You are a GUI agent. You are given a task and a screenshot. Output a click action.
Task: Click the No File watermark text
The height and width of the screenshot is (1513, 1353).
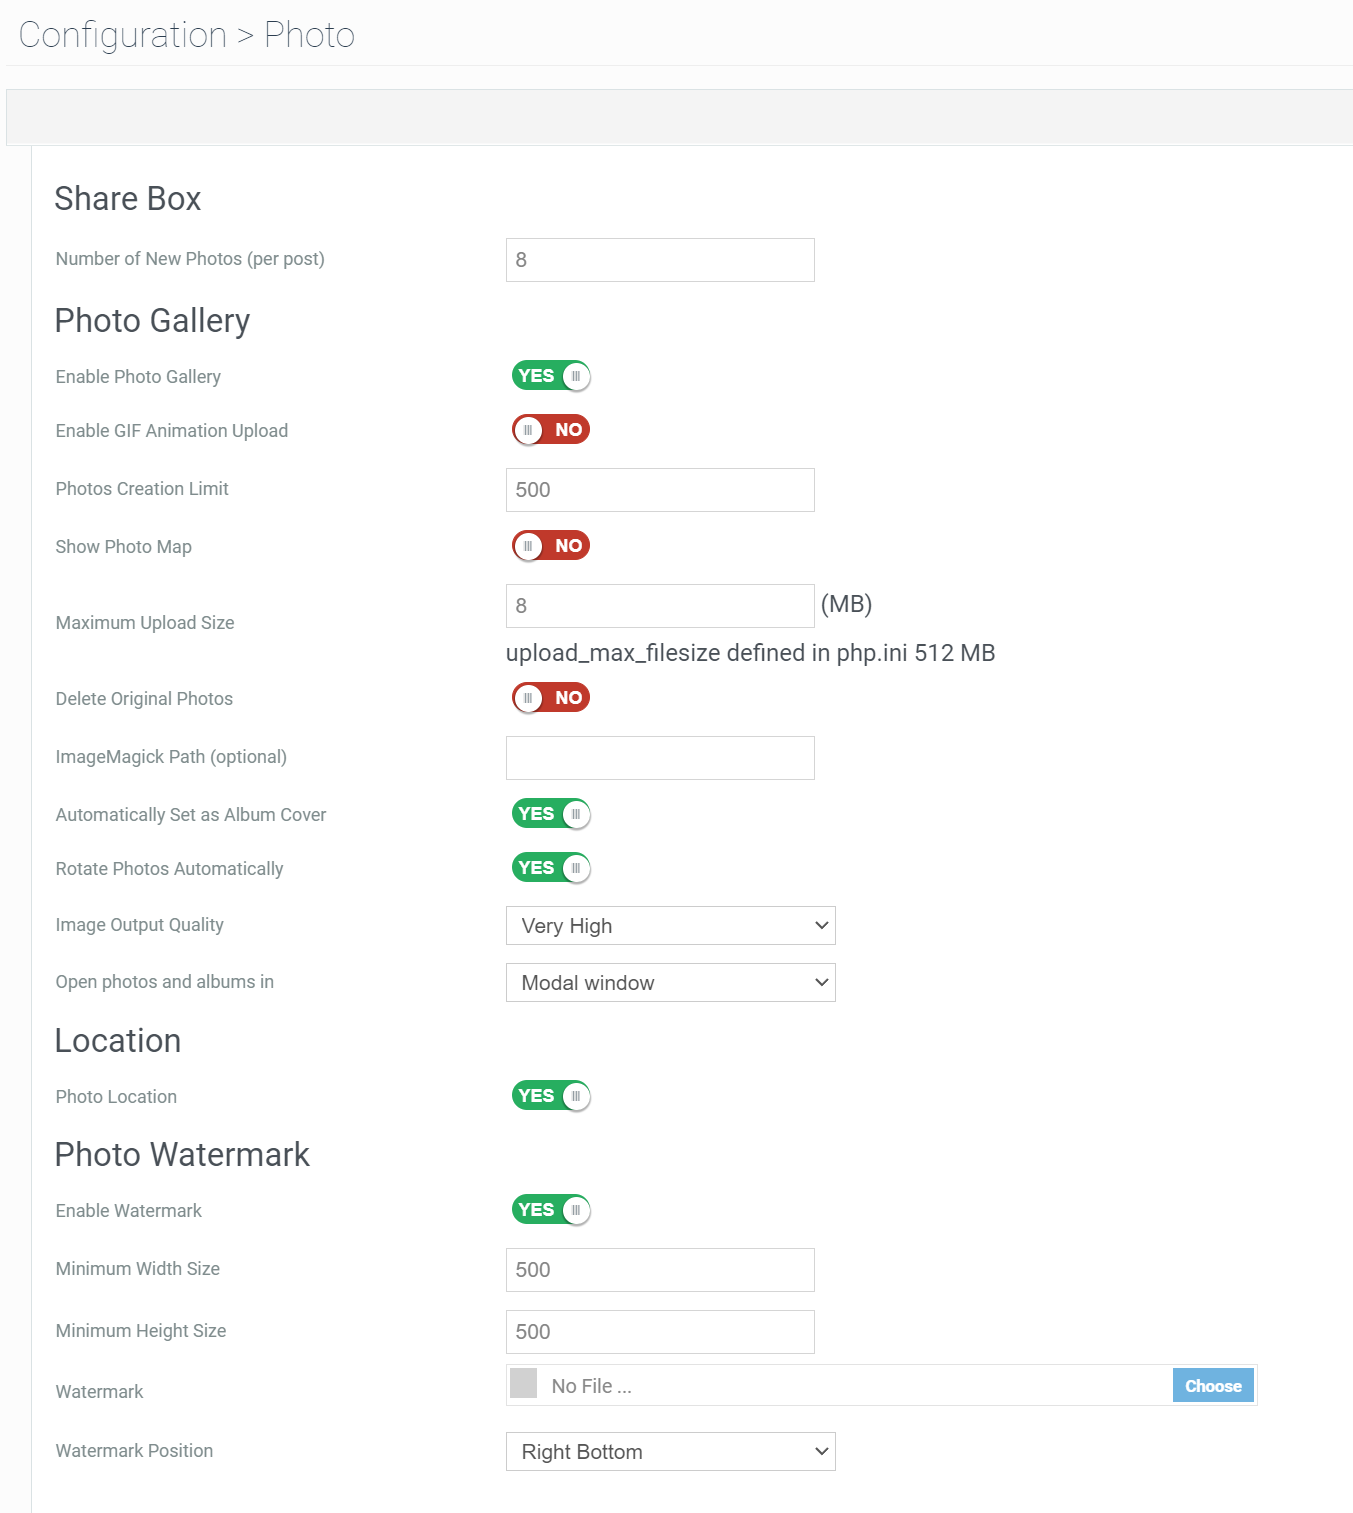pyautogui.click(x=591, y=1387)
